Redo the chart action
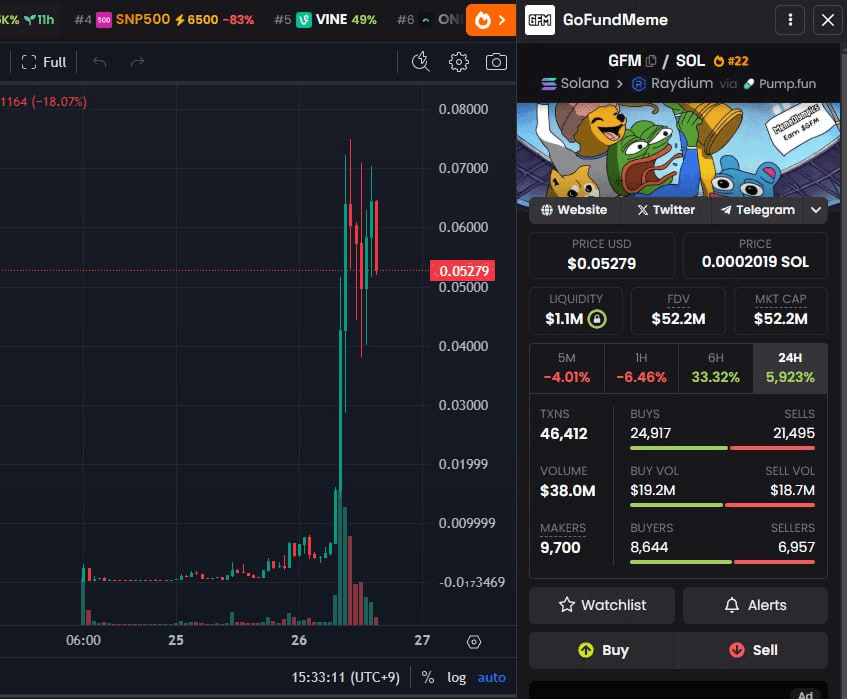 tap(137, 62)
